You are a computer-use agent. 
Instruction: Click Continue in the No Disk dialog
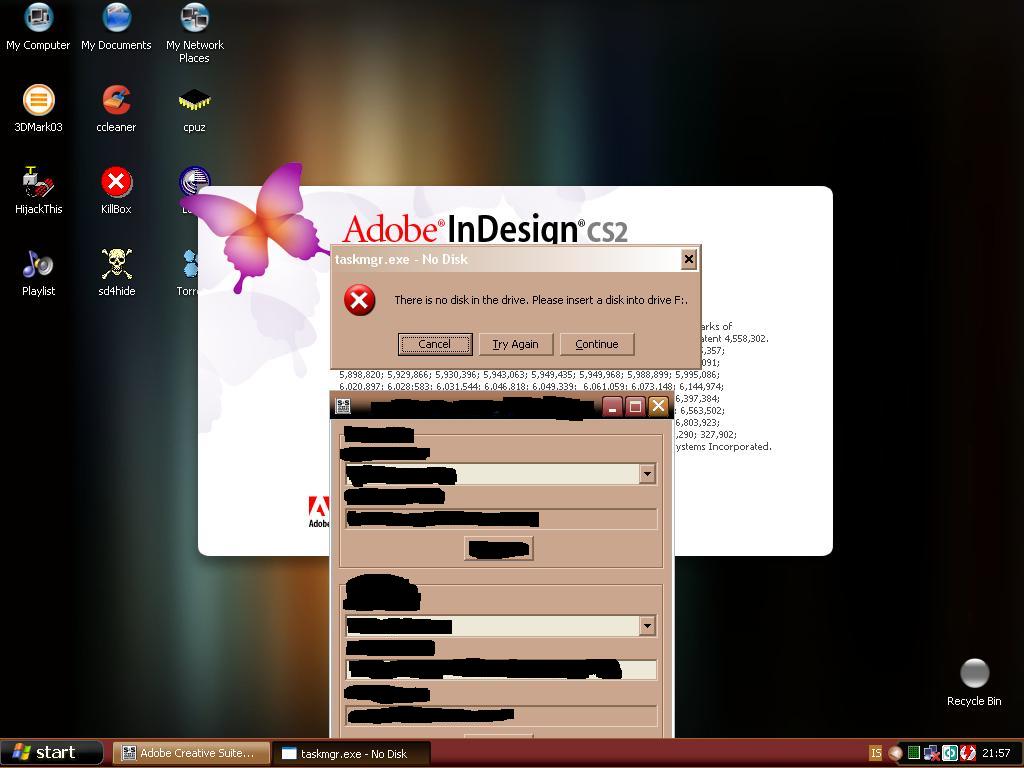(x=597, y=344)
